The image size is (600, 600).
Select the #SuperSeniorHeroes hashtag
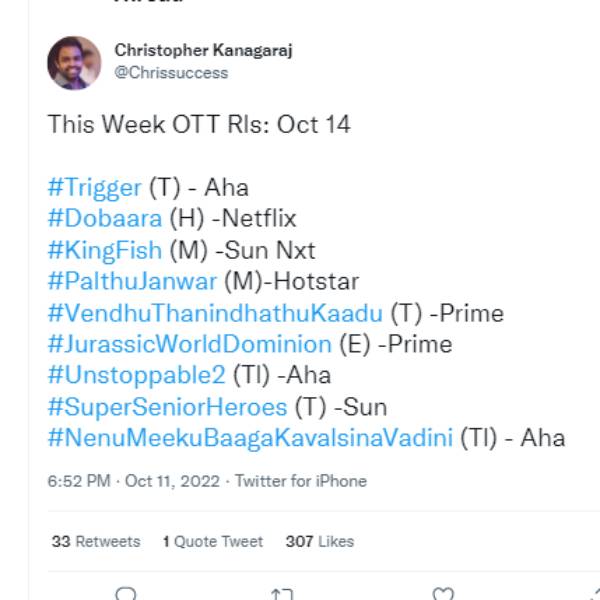pyautogui.click(x=167, y=407)
